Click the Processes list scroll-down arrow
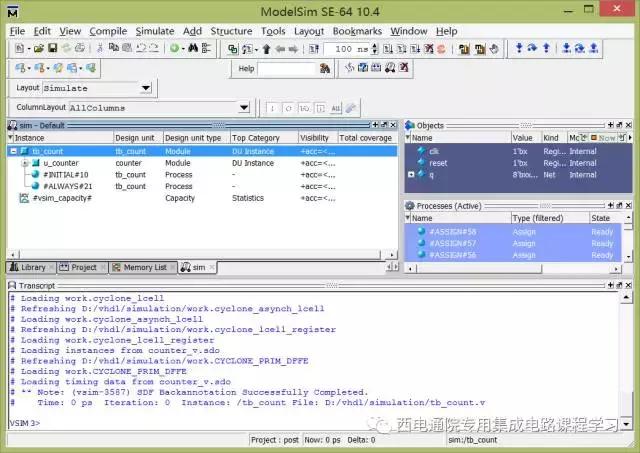 point(629,257)
